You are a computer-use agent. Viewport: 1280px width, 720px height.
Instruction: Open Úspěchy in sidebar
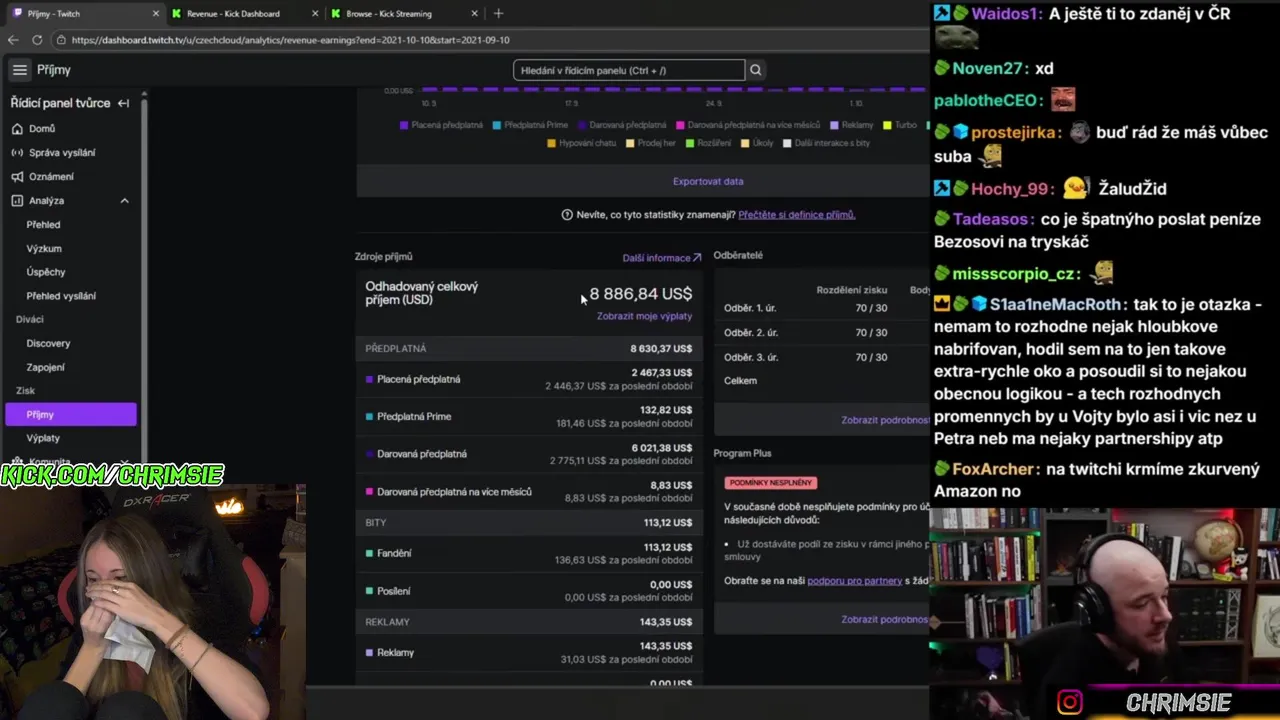[46, 272]
